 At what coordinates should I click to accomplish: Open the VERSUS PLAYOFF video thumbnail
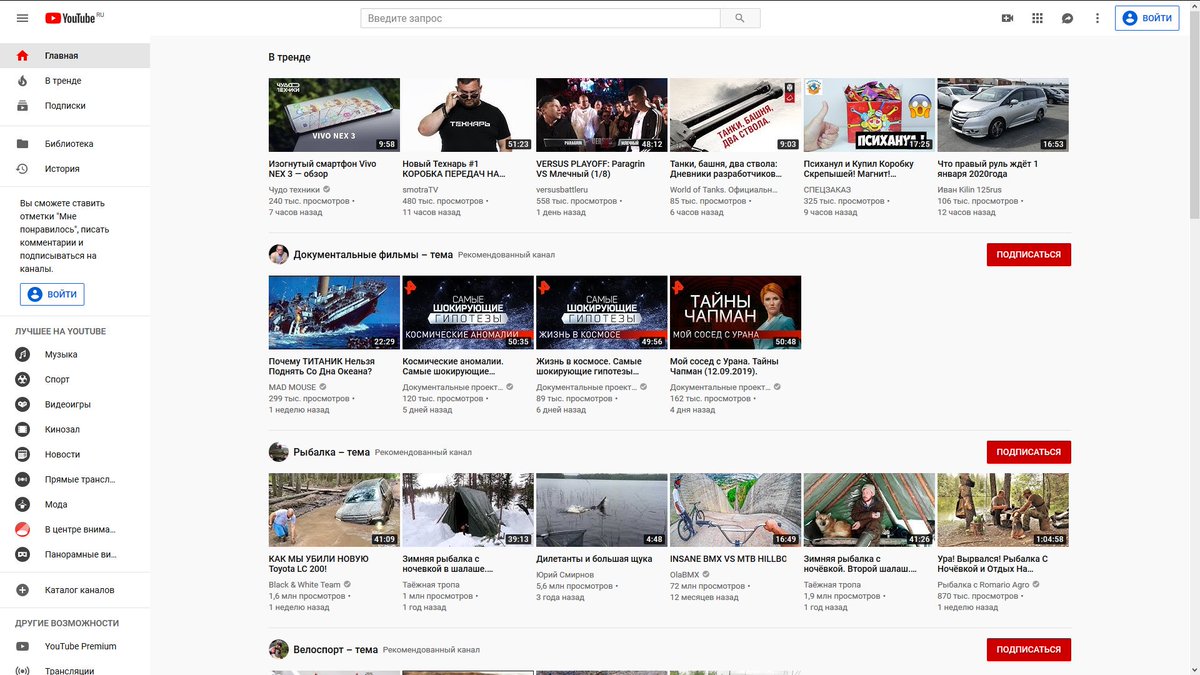[601, 115]
